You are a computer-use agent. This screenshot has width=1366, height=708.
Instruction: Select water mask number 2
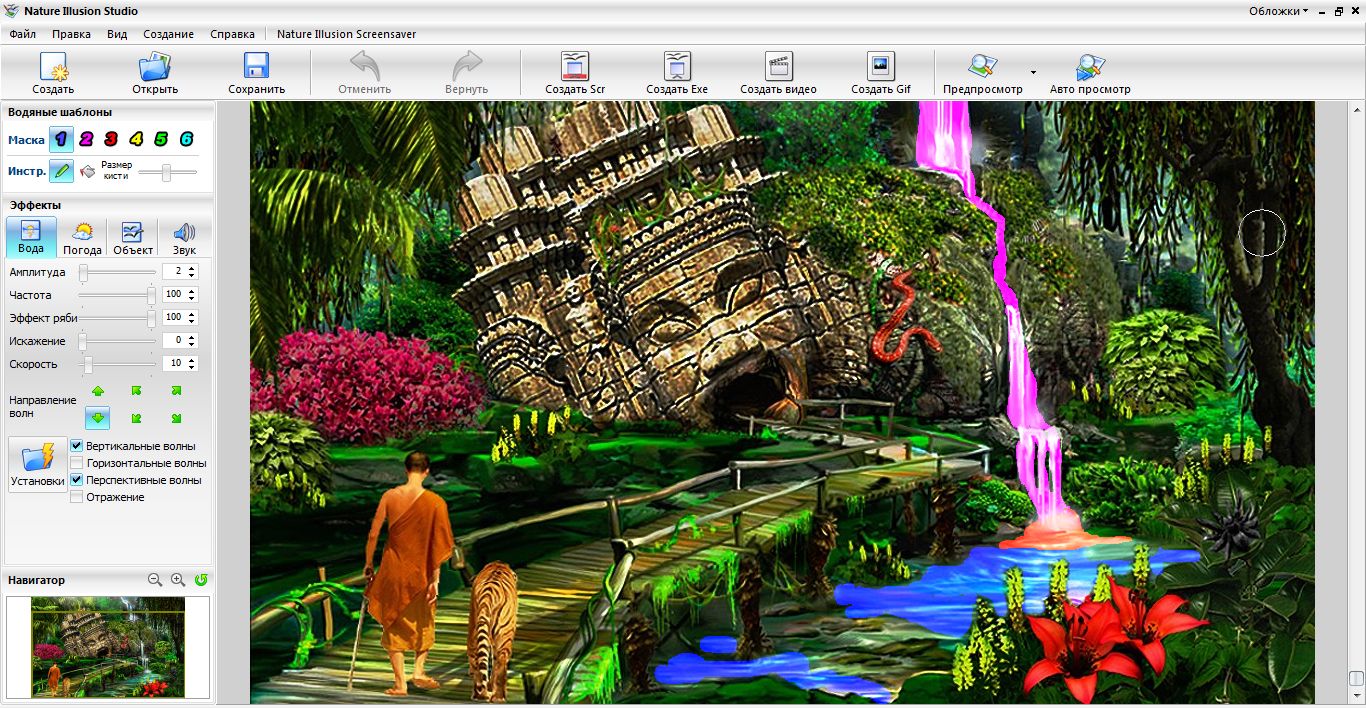[x=86, y=139]
